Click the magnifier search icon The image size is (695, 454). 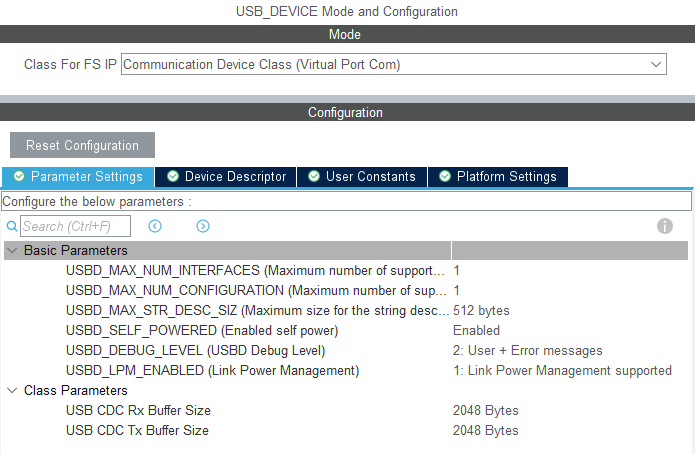pos(12,226)
